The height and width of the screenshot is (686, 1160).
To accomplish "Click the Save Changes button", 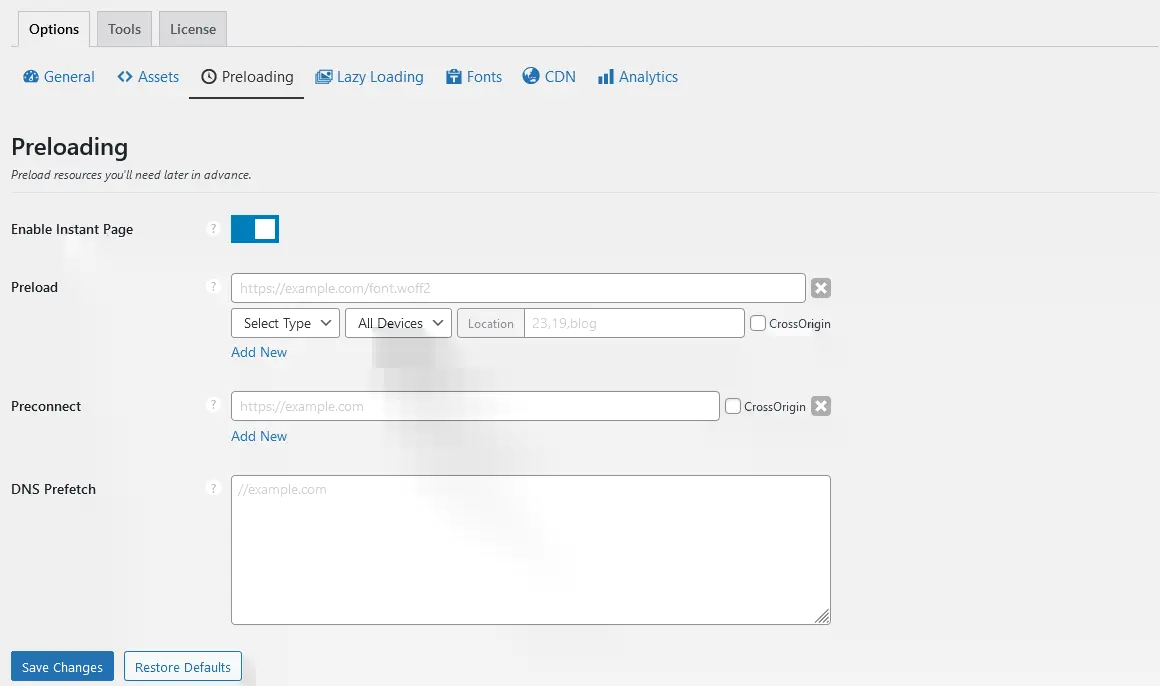I will pos(62,667).
